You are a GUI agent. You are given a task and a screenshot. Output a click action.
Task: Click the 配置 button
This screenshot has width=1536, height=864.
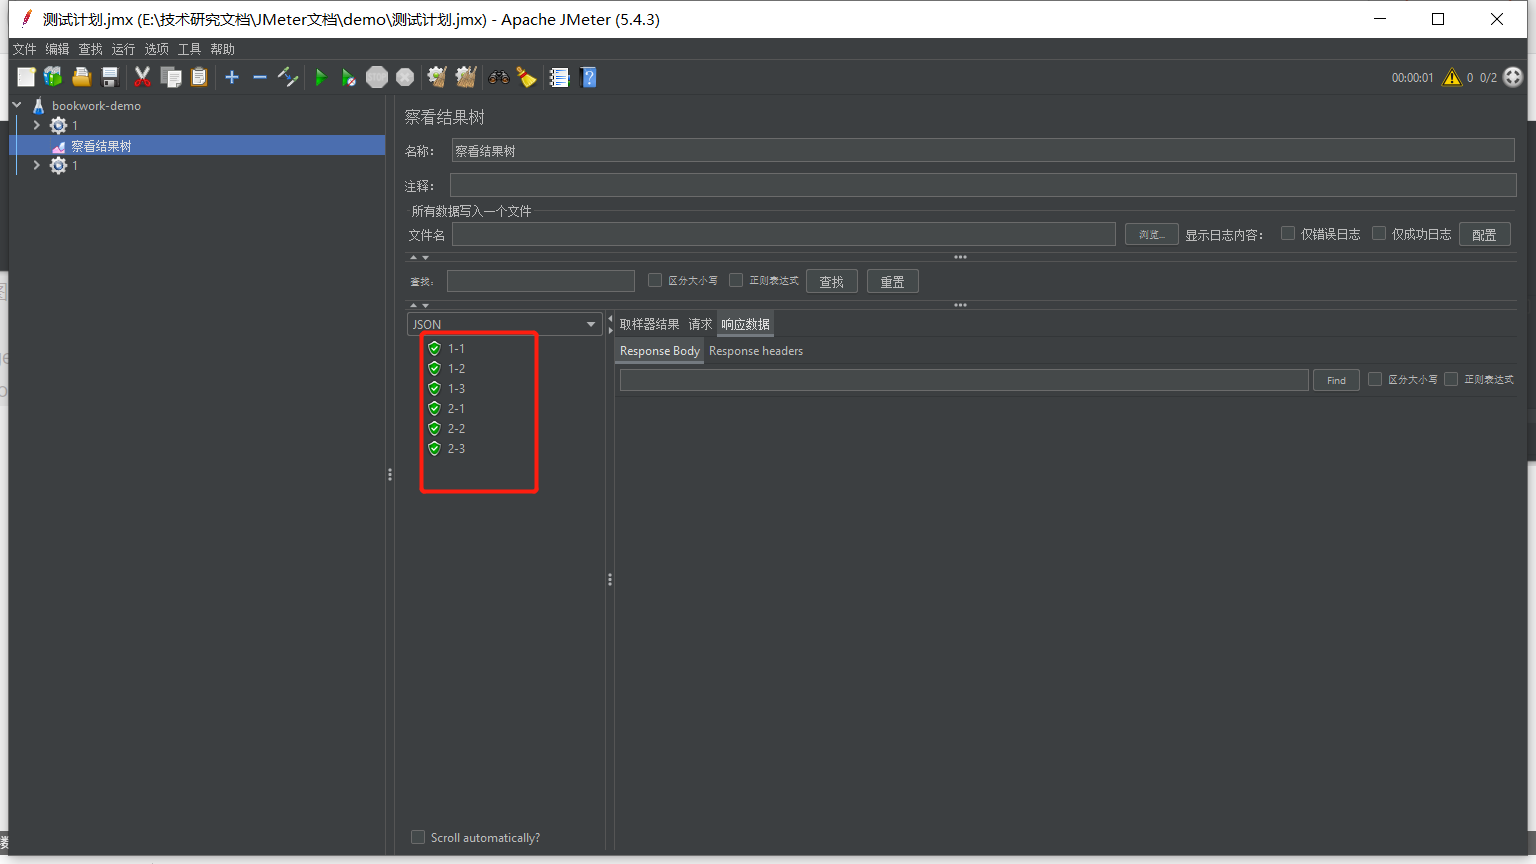pos(1484,234)
